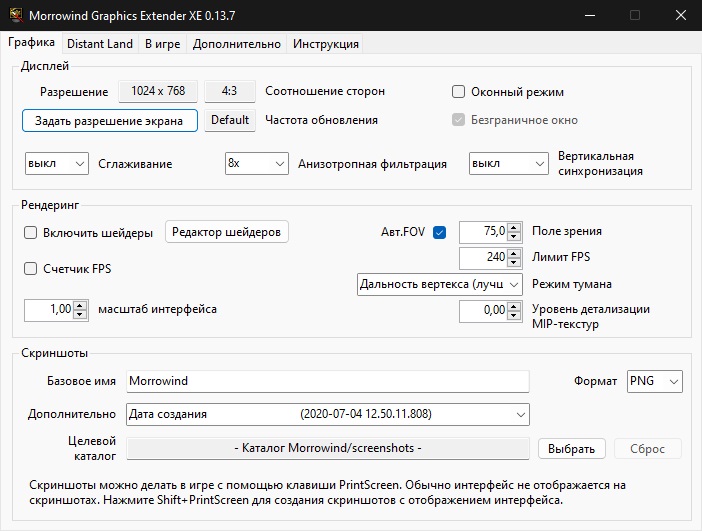Switch to the Distant Land tab
This screenshot has width=702, height=531.
pos(99,44)
